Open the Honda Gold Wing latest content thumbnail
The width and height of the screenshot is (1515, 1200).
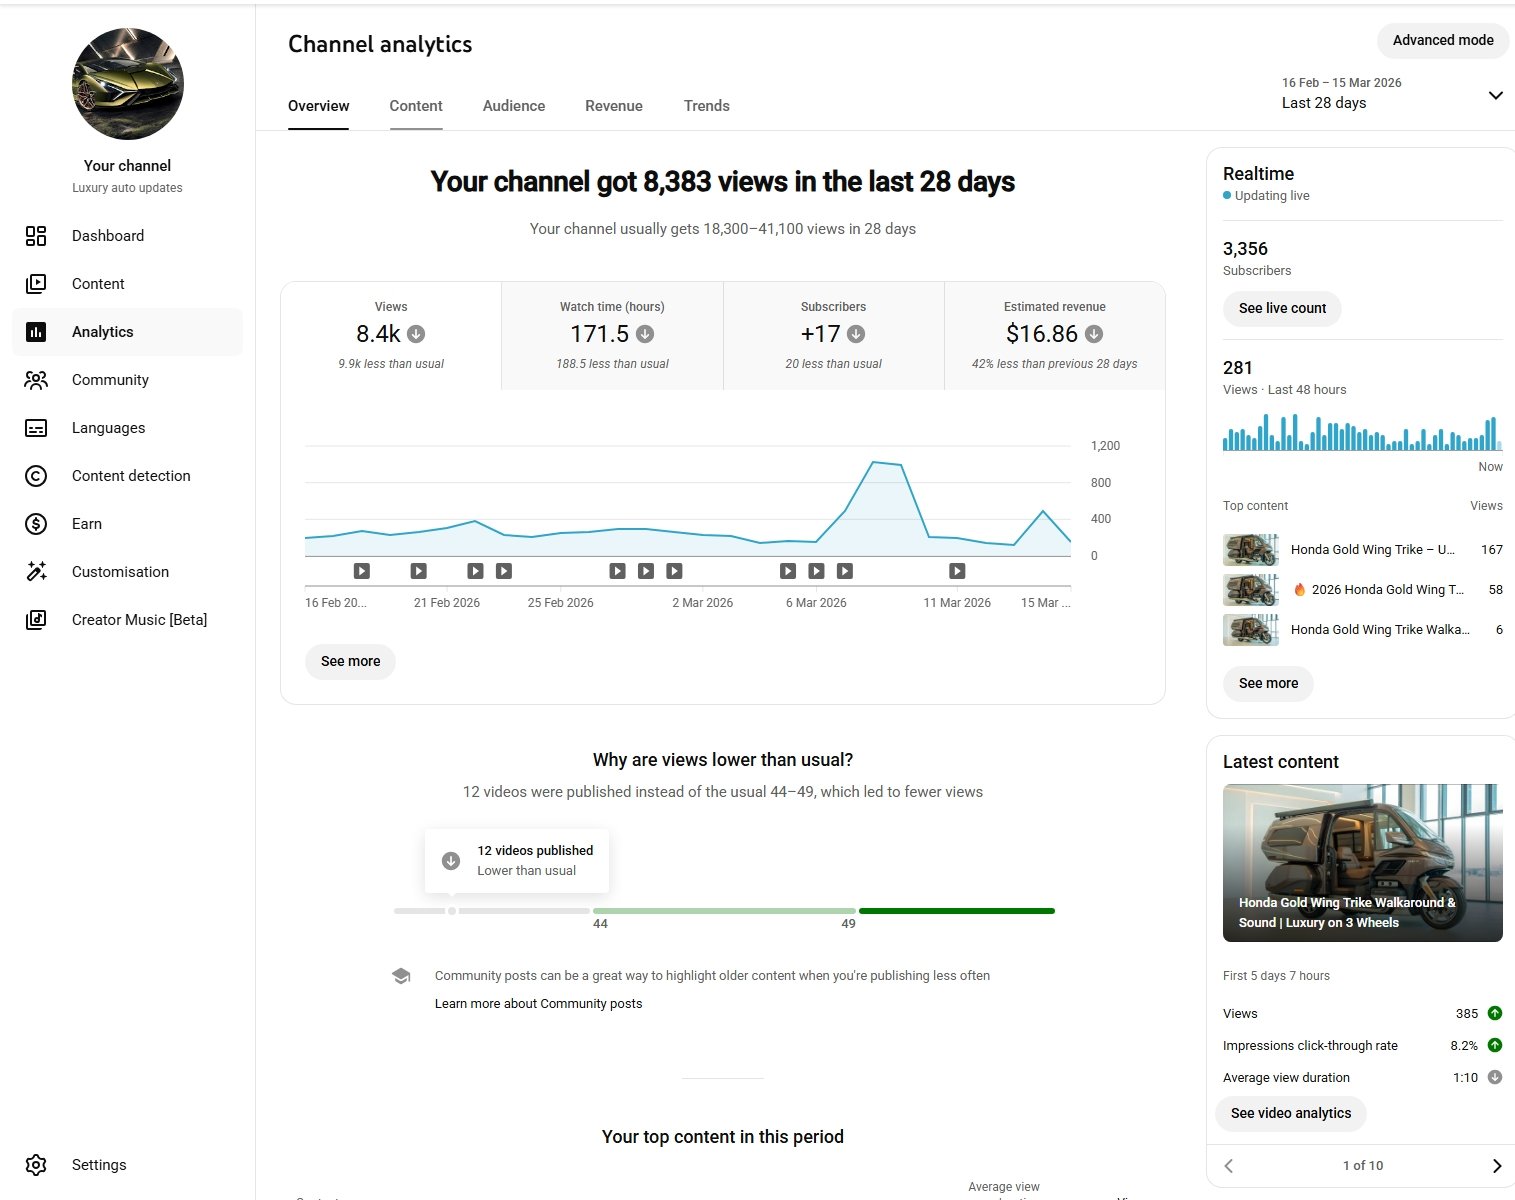coord(1362,862)
